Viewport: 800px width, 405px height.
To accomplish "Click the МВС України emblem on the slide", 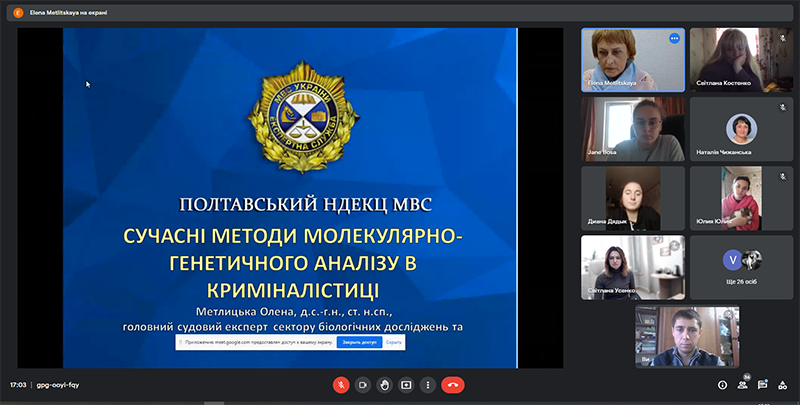I will pyautogui.click(x=304, y=117).
